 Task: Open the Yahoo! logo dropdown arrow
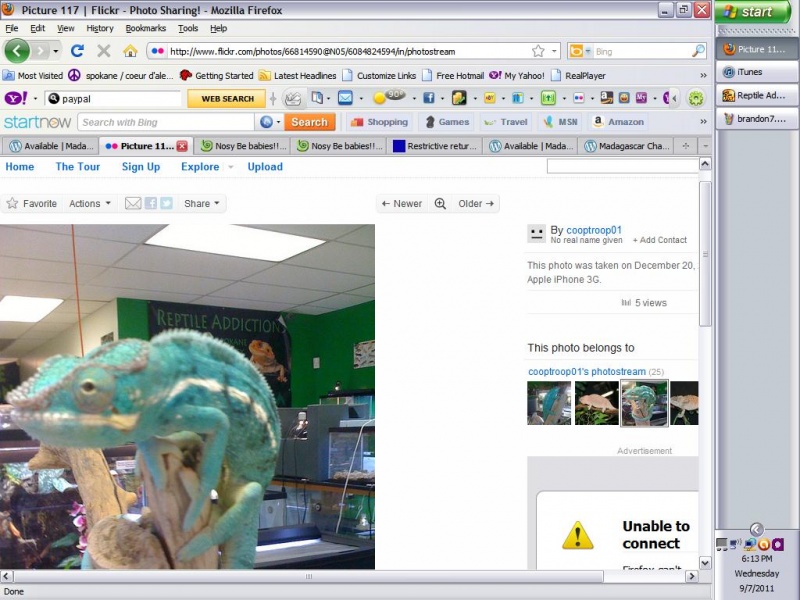coord(35,98)
